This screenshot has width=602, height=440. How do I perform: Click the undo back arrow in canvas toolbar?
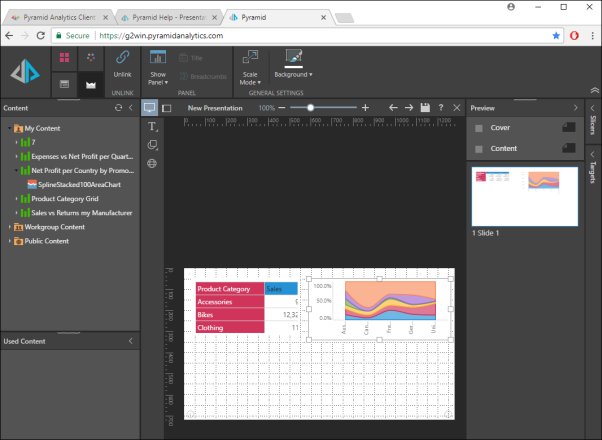click(x=393, y=107)
